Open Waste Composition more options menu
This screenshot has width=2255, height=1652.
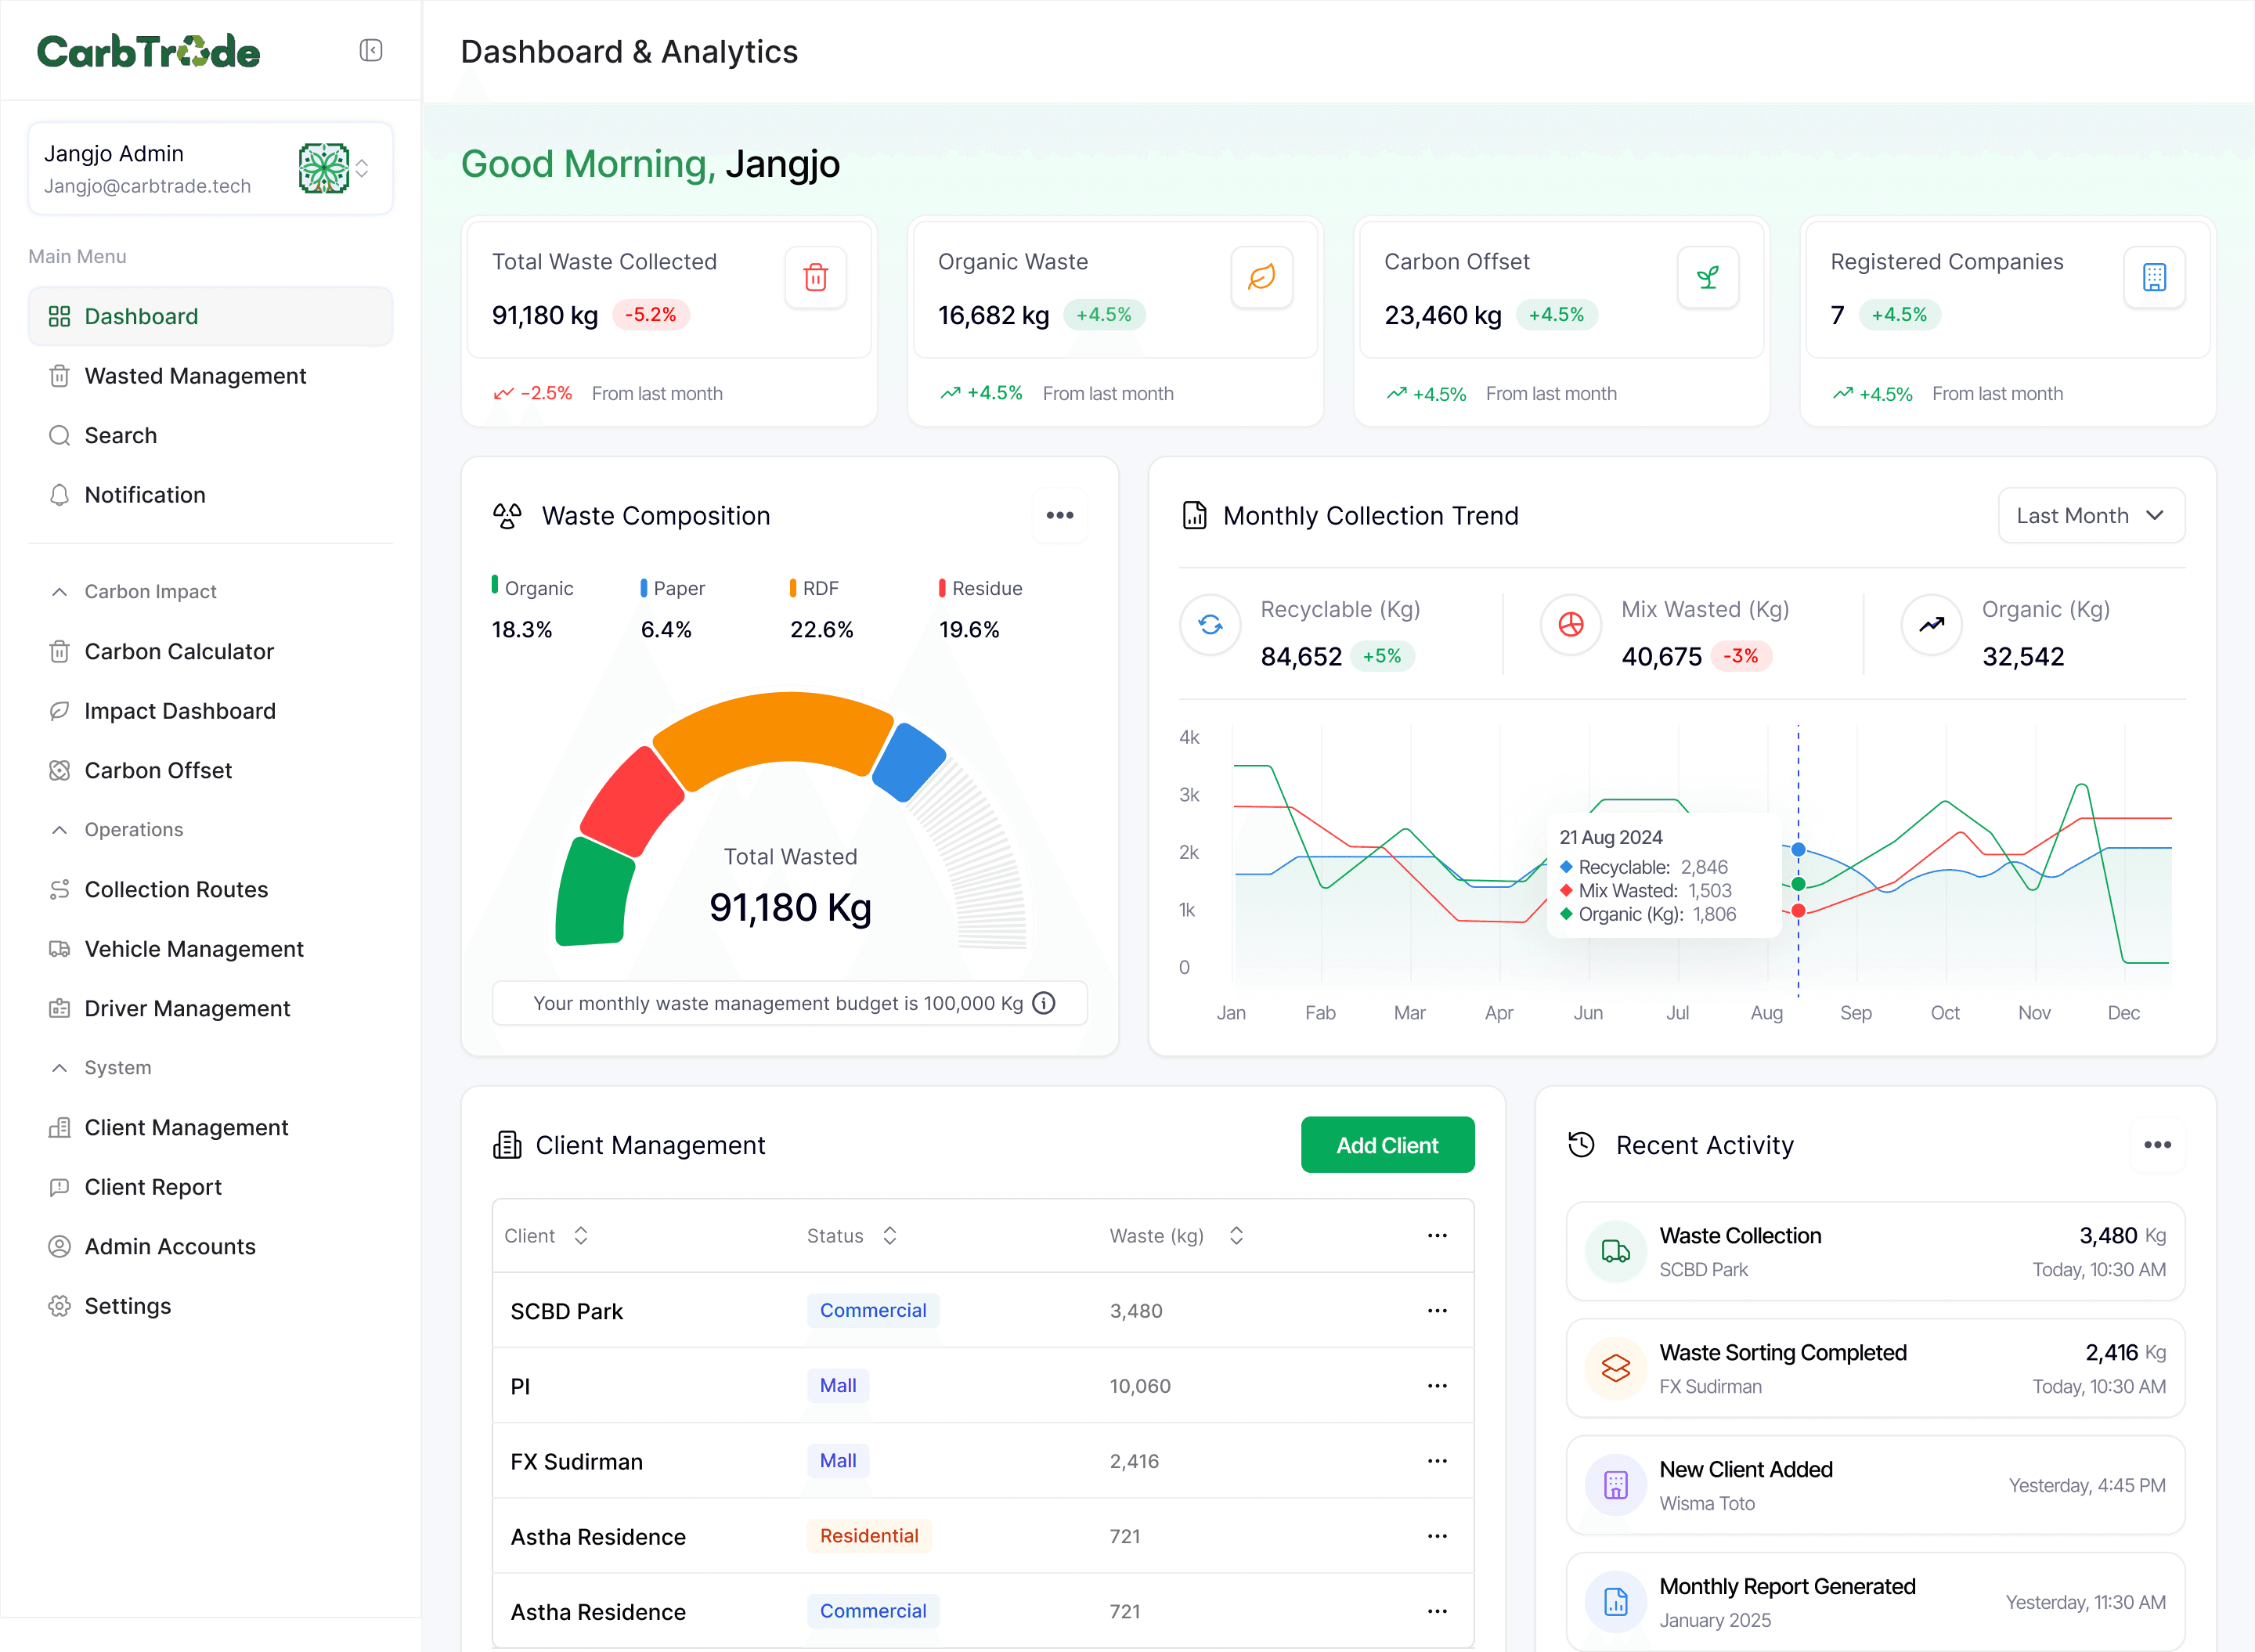click(x=1059, y=515)
